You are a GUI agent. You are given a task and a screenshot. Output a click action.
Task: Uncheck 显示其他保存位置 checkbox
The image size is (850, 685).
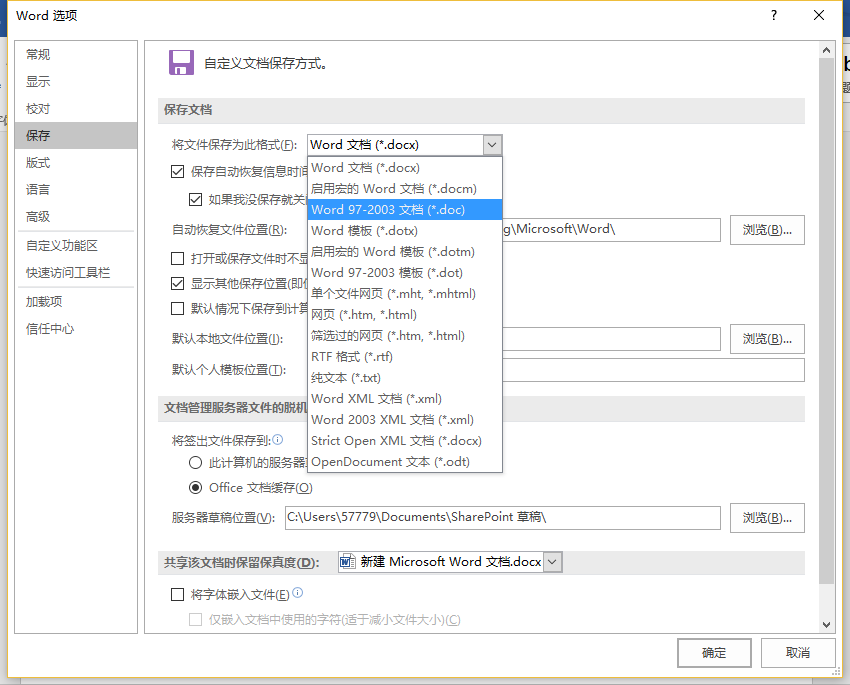(177, 283)
